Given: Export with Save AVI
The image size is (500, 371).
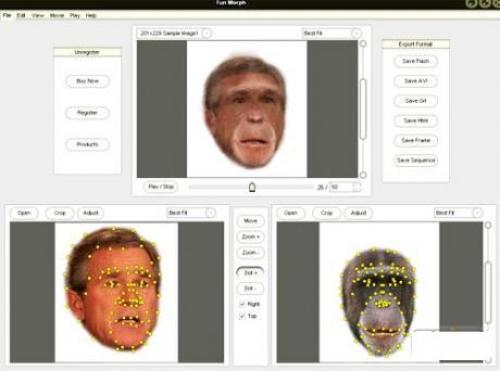Looking at the screenshot, I should click(416, 81).
